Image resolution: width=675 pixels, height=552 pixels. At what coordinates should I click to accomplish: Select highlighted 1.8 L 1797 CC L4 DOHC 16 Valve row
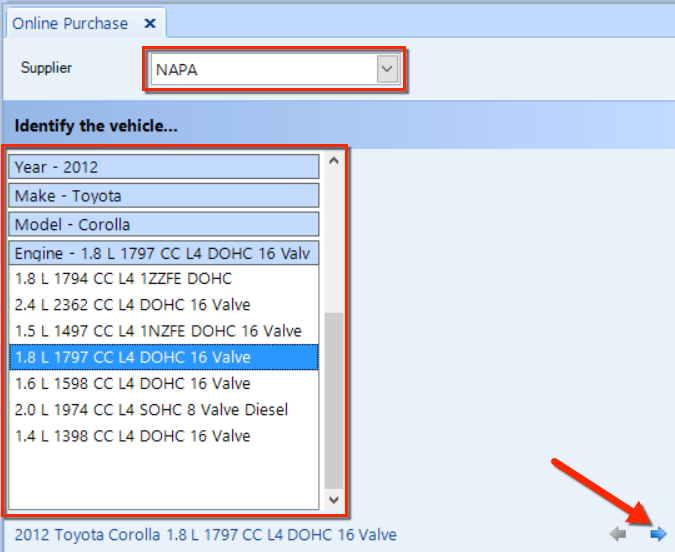click(164, 357)
